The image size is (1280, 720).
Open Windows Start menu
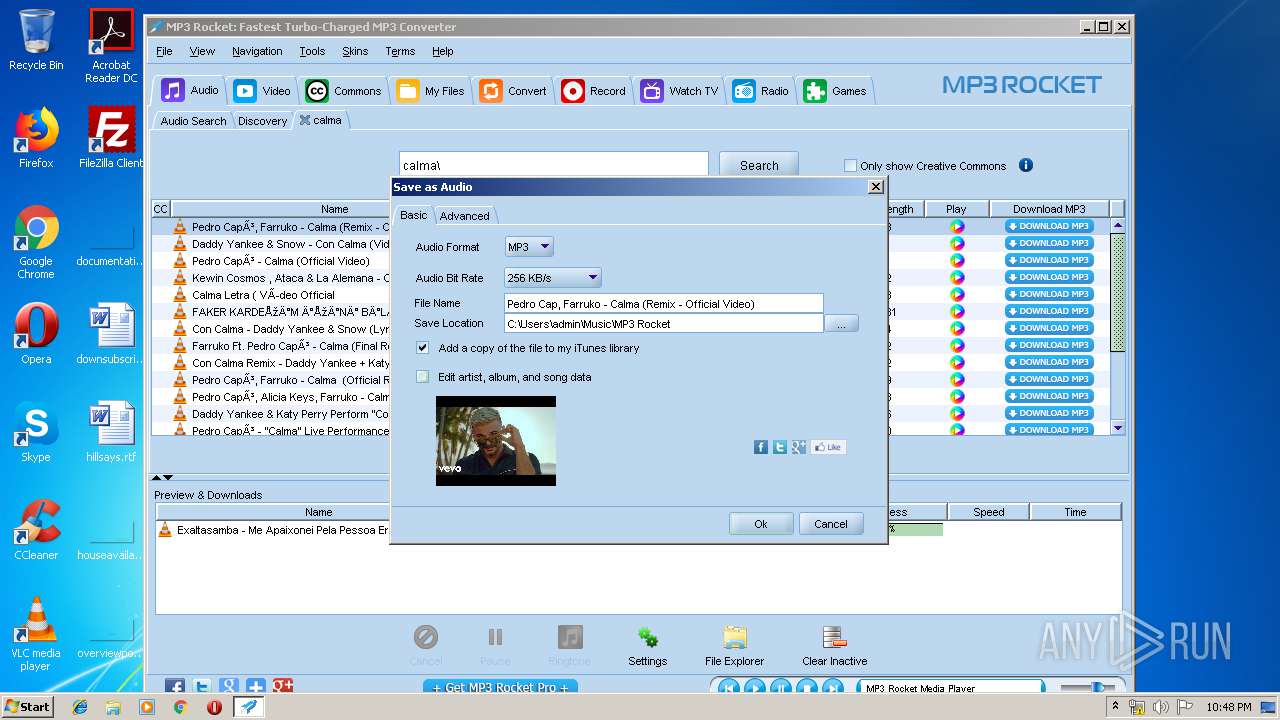[27, 706]
